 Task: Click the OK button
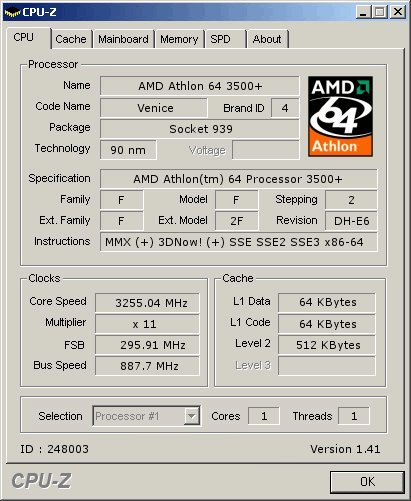tap(367, 482)
